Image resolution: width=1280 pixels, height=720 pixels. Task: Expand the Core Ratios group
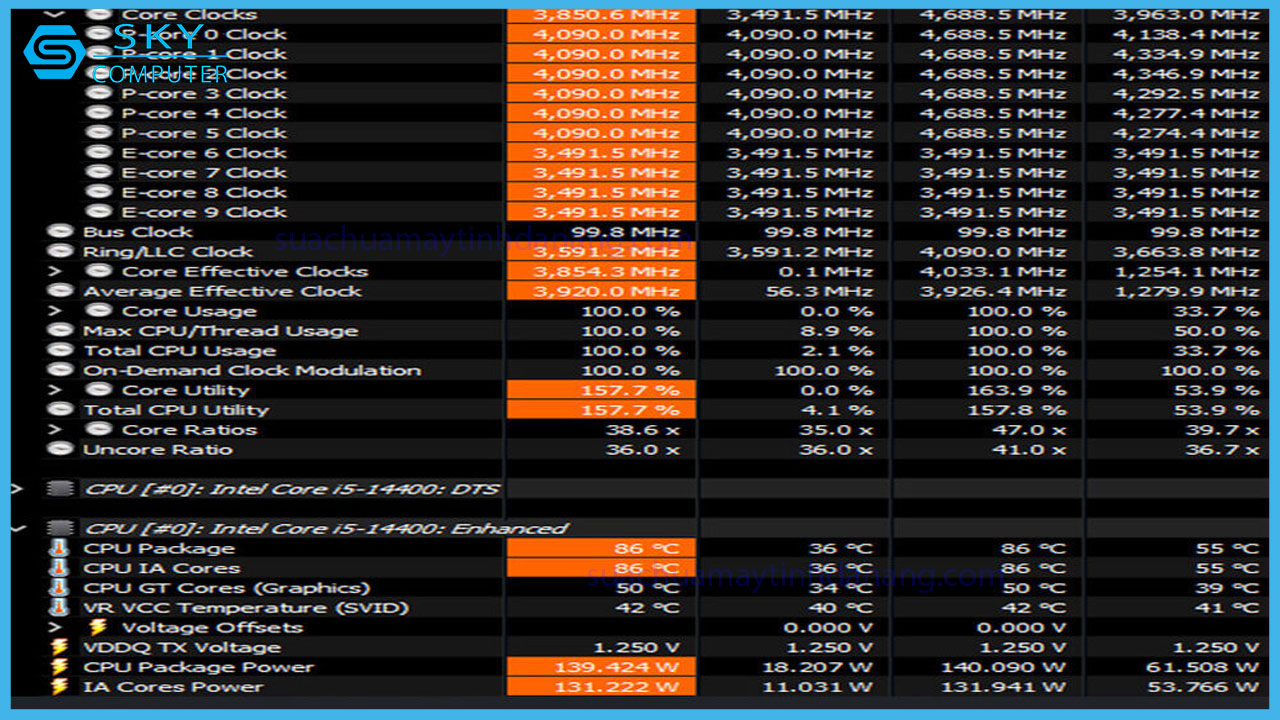(x=57, y=429)
